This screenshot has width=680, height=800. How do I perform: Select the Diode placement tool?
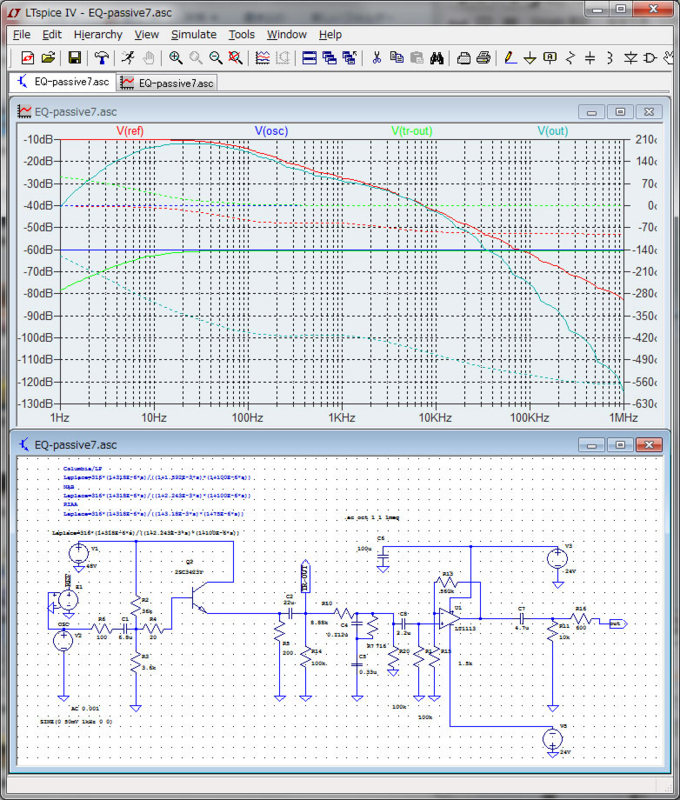coord(630,58)
